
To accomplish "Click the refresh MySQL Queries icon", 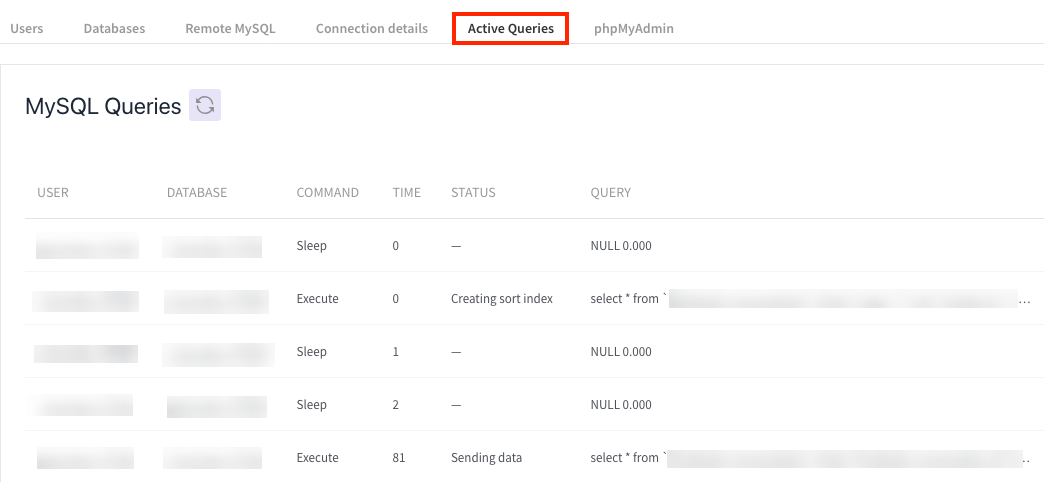I will [205, 106].
